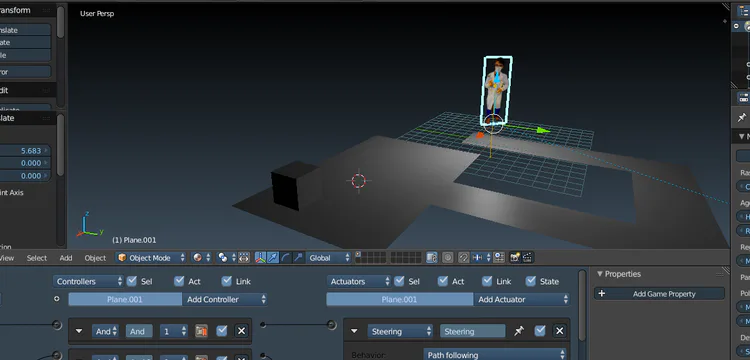Collapse the first And controller
The height and width of the screenshot is (360, 750).
point(79,331)
